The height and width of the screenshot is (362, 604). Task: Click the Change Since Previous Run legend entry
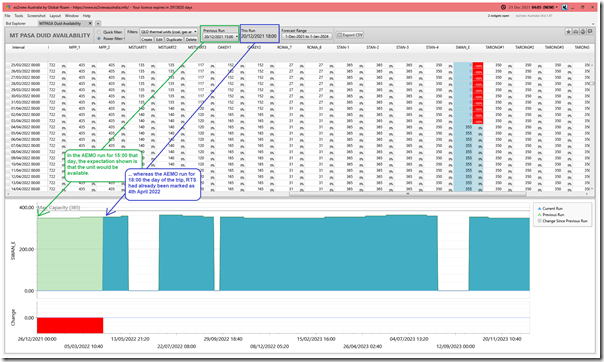click(x=562, y=221)
